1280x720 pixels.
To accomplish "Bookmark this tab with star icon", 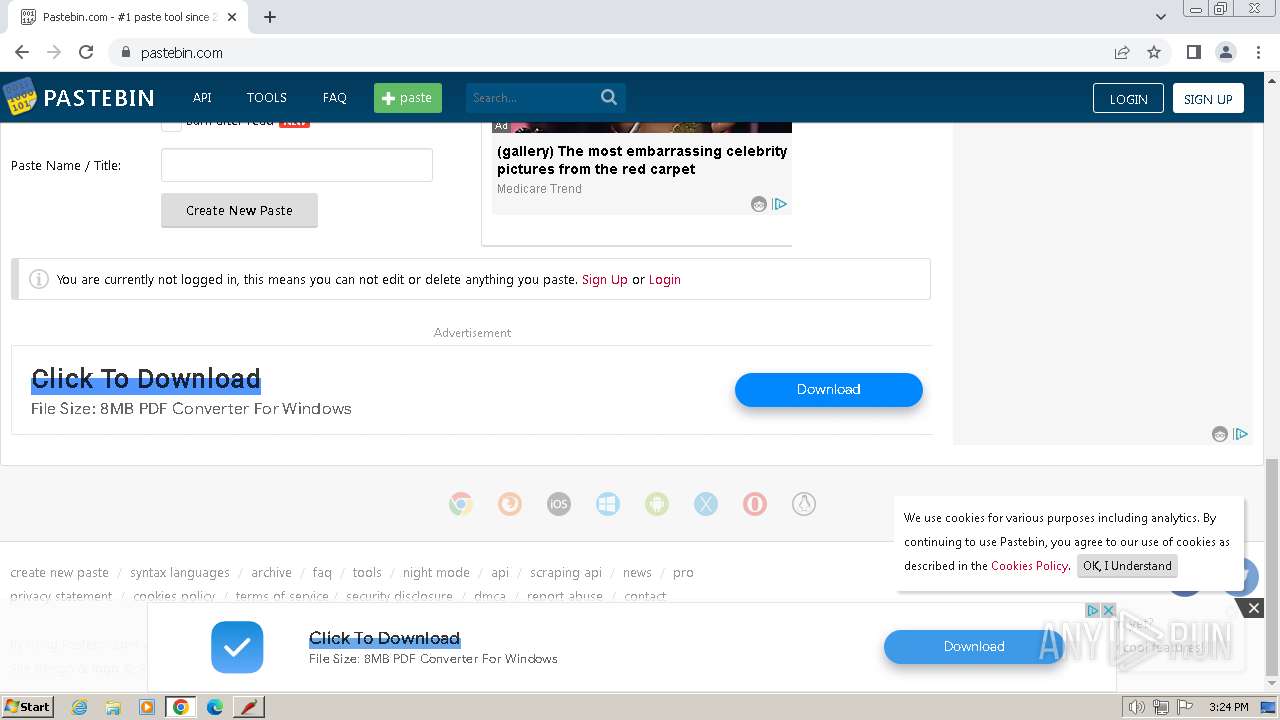I will click(x=1154, y=52).
